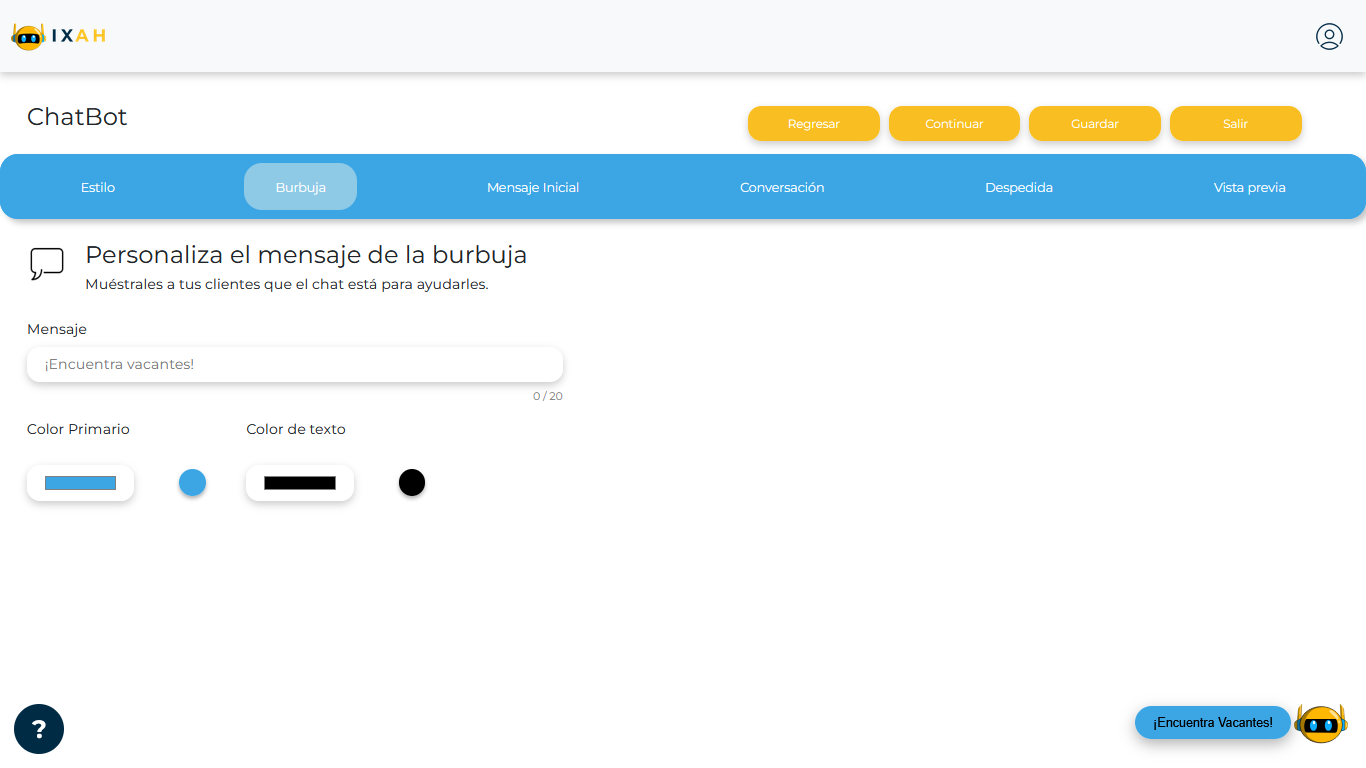Image resolution: width=1366 pixels, height=768 pixels.
Task: Switch to Mensaje Inicial tab
Action: tap(533, 187)
